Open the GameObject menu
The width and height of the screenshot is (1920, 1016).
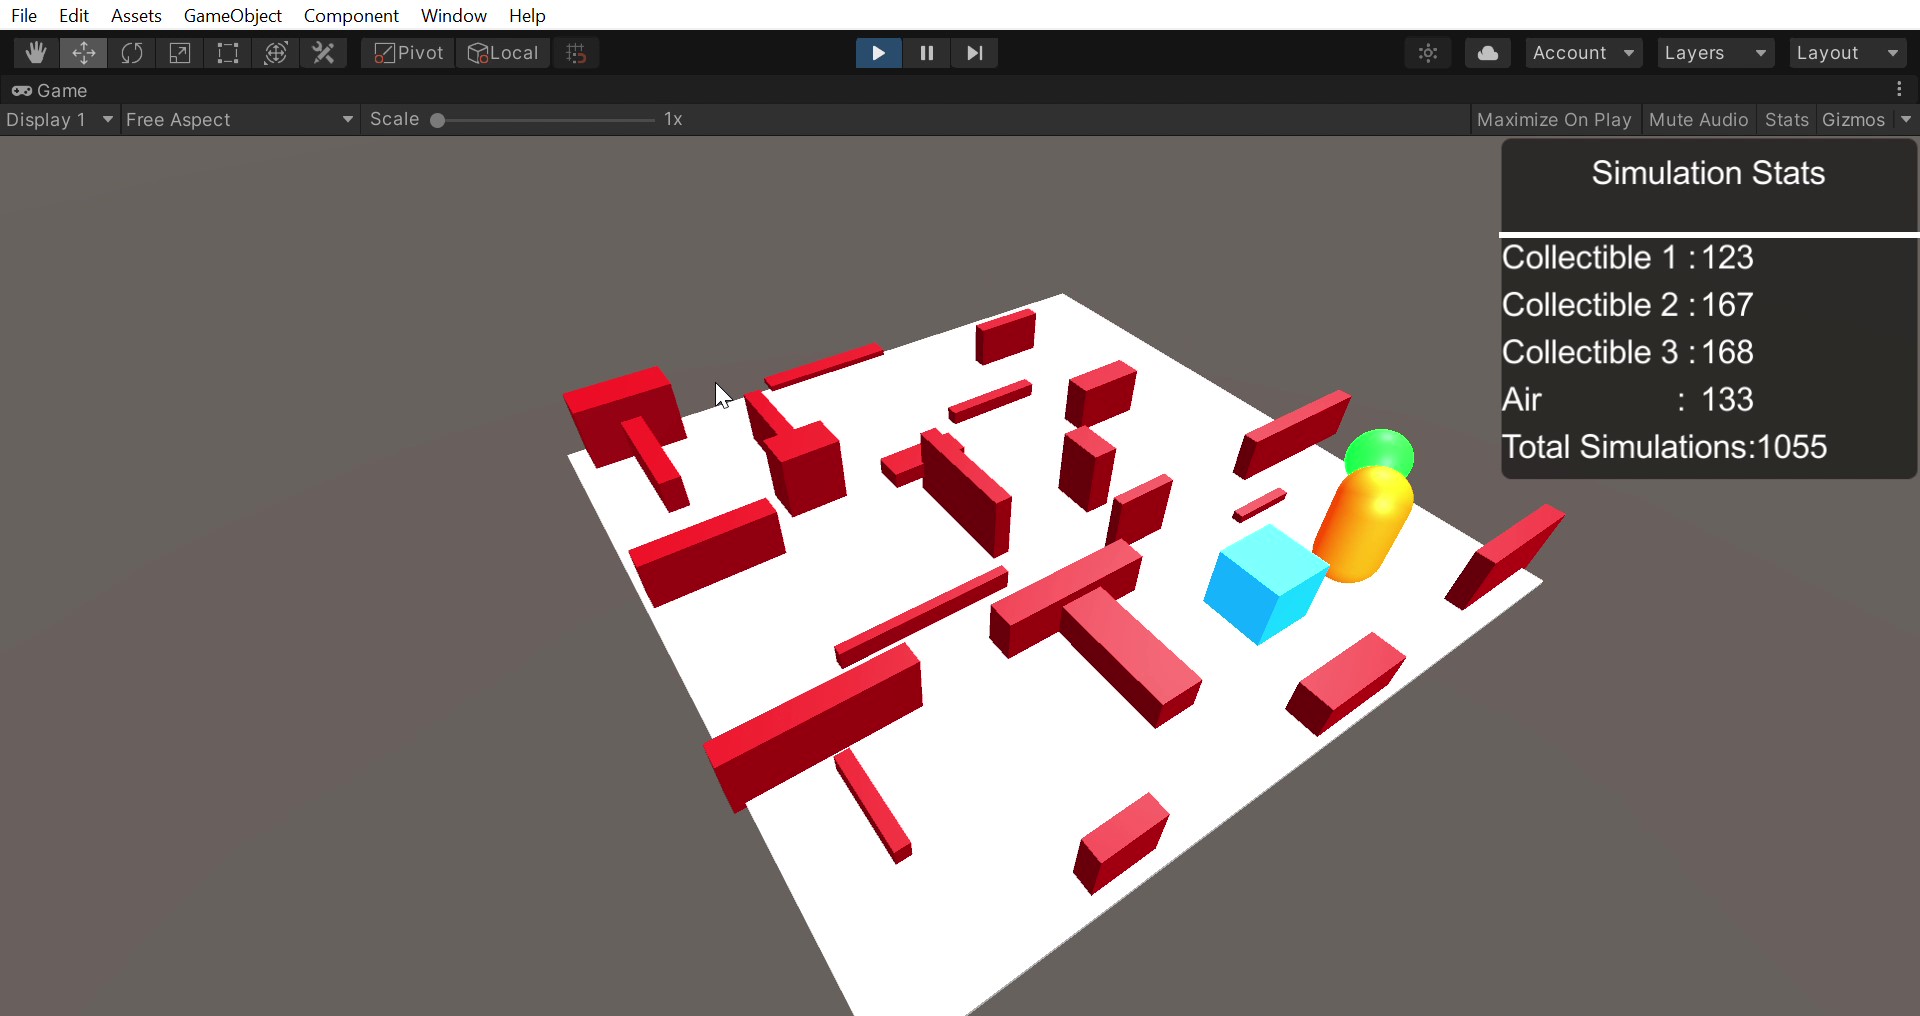[232, 15]
